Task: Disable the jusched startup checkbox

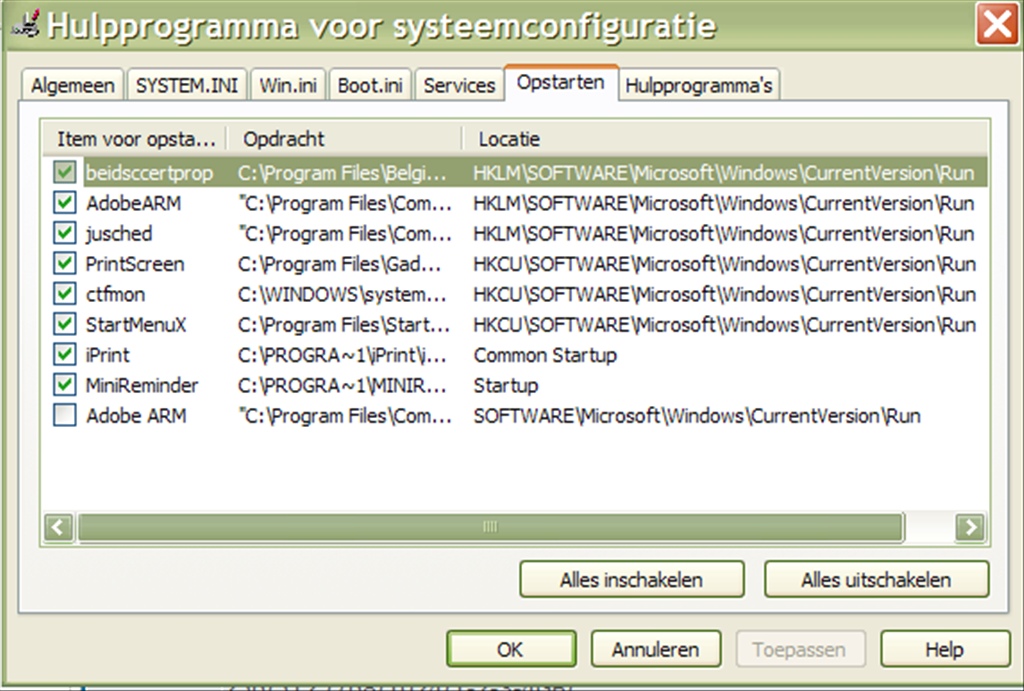Action: [65, 233]
